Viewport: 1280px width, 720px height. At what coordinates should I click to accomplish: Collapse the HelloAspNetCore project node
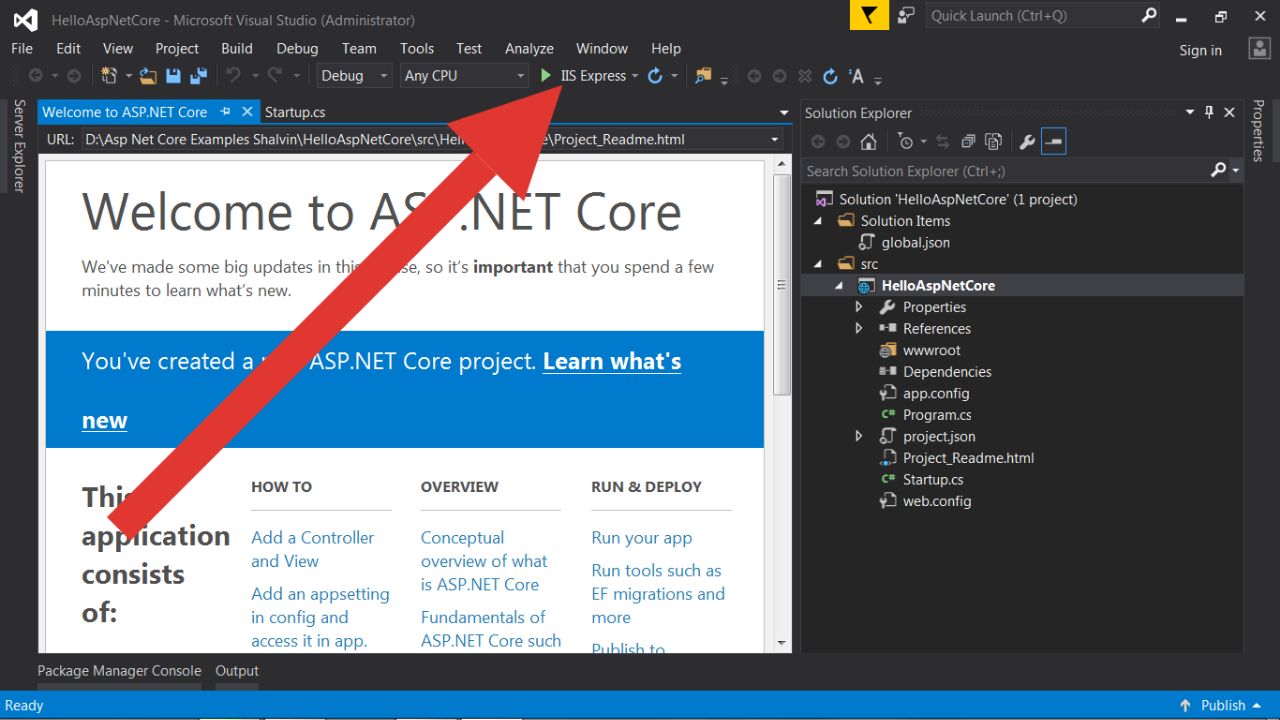pyautogui.click(x=839, y=286)
